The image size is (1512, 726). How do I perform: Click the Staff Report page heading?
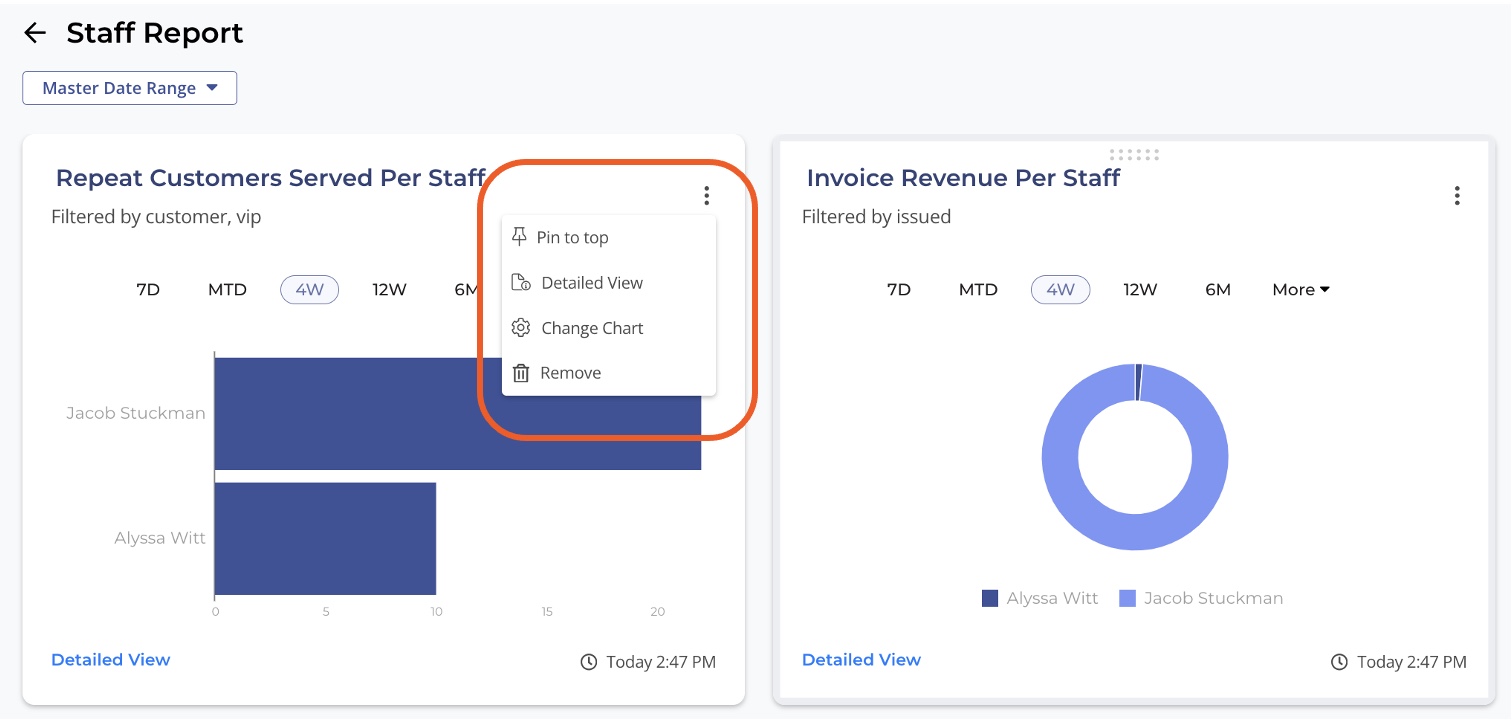[155, 33]
